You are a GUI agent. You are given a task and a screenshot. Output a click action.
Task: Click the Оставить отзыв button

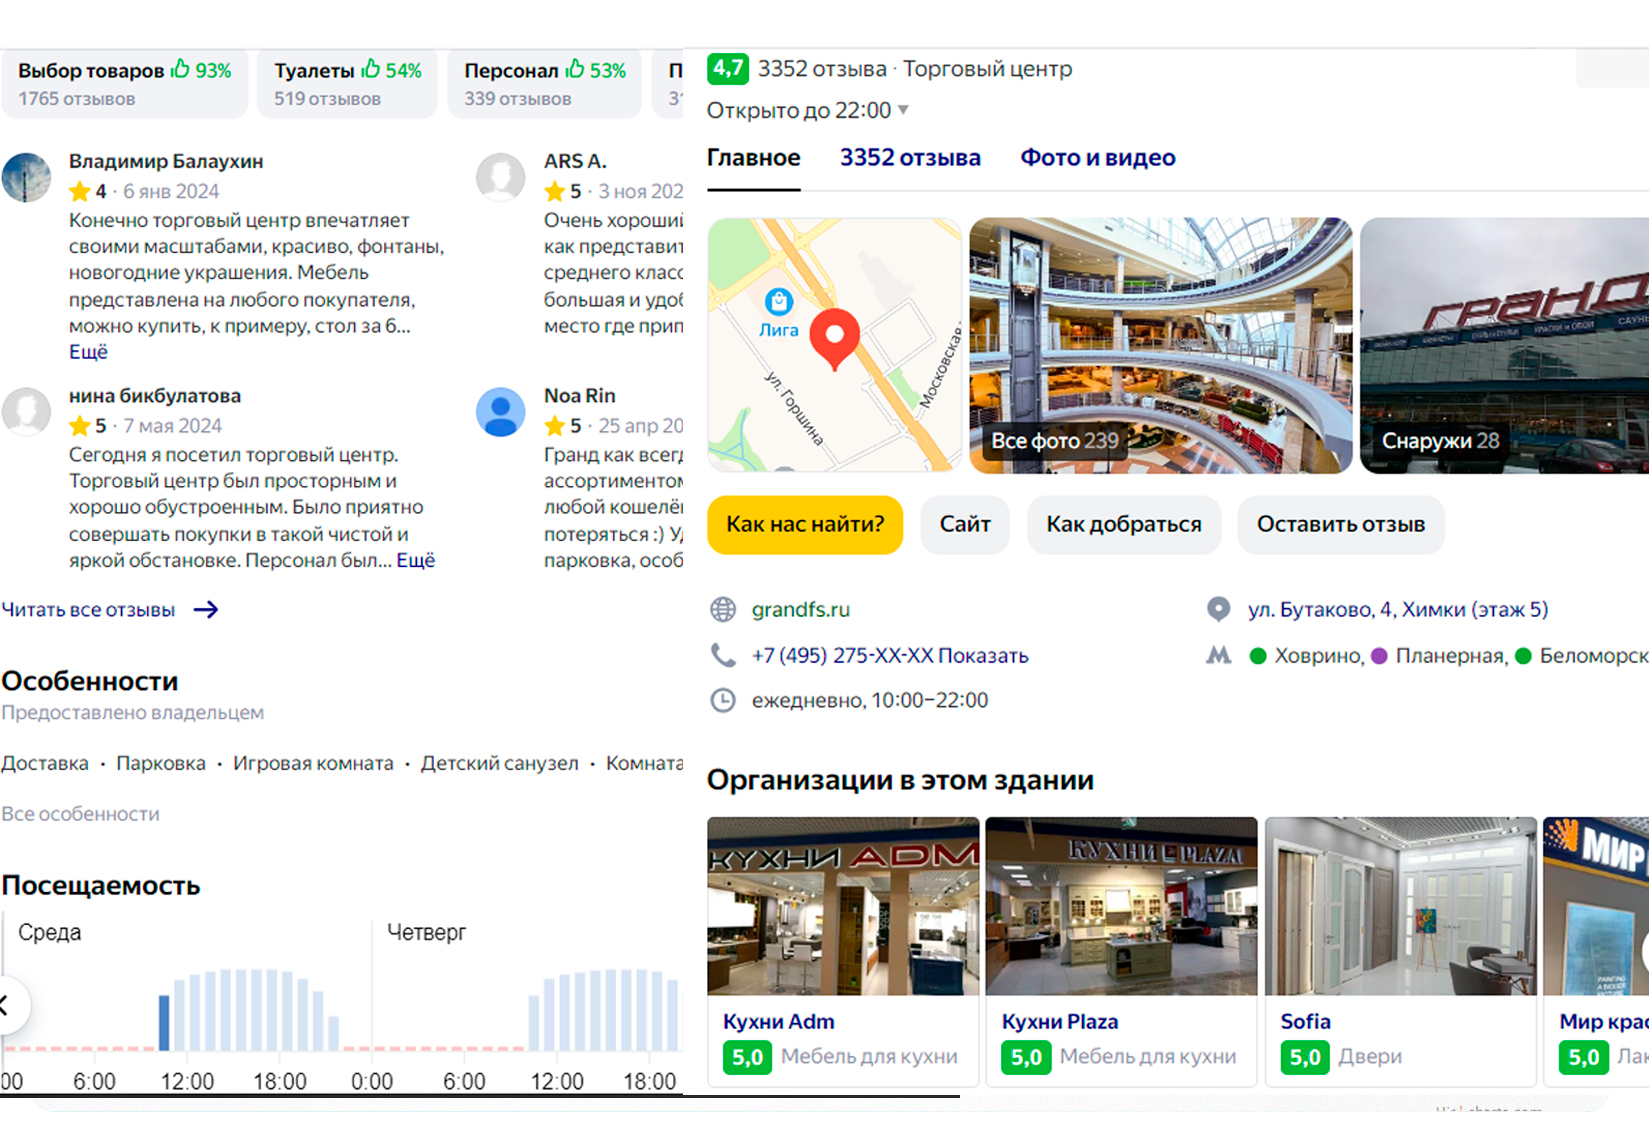pos(1341,524)
